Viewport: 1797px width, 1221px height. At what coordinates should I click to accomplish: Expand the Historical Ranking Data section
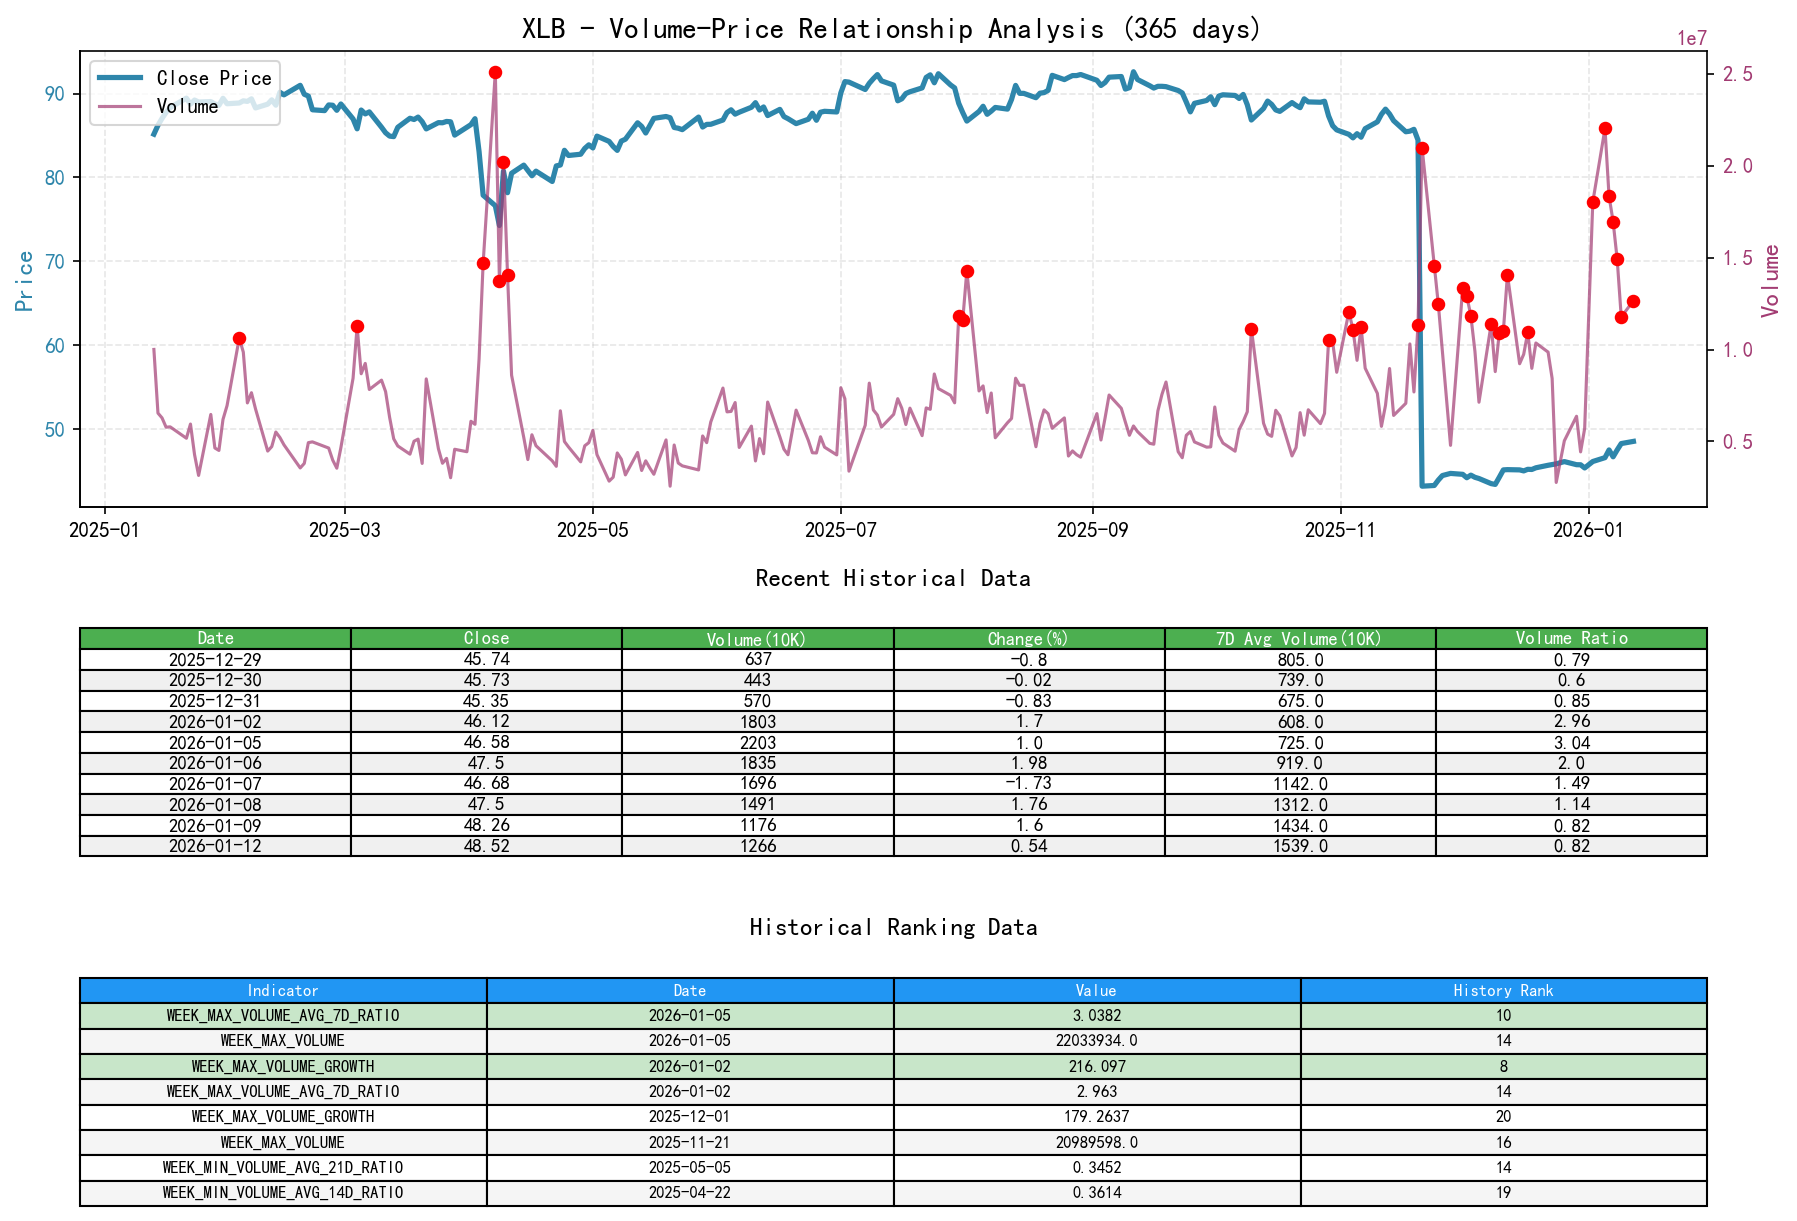coord(893,927)
